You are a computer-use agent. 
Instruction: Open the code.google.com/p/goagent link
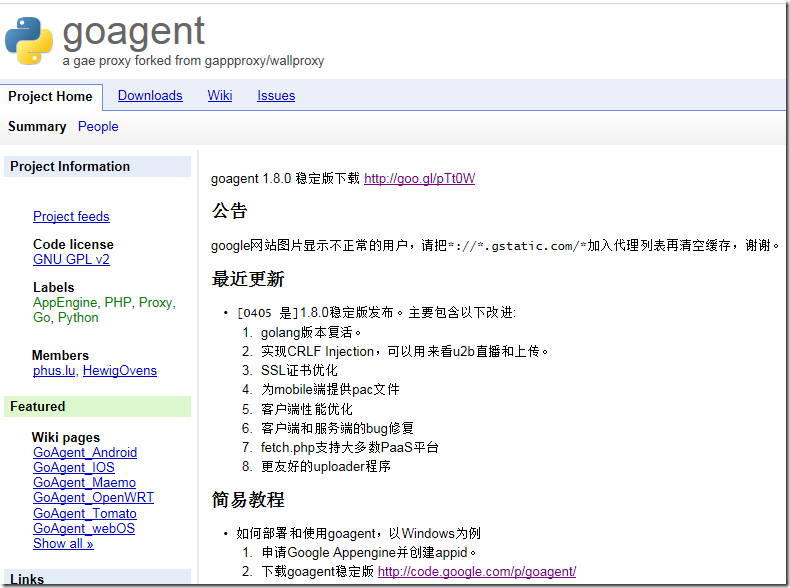pos(477,572)
